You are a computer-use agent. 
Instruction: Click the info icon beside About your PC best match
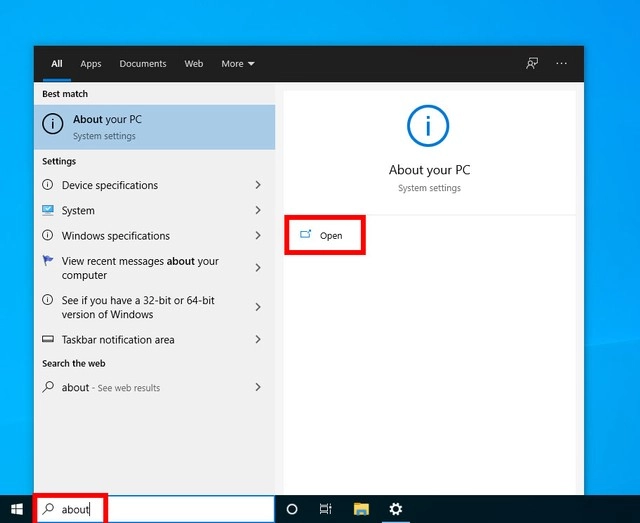coord(53,124)
